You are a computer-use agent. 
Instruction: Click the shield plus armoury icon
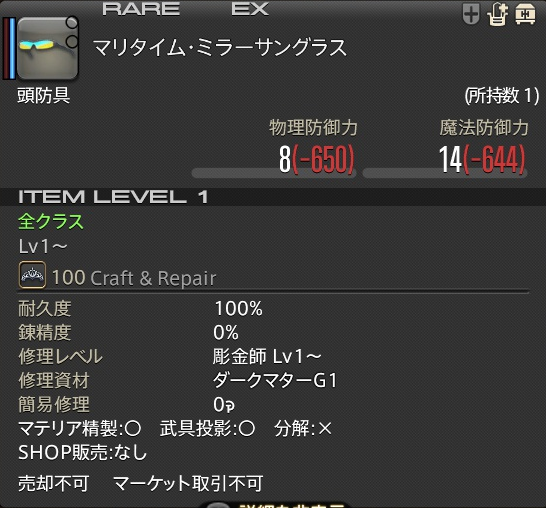click(x=471, y=14)
